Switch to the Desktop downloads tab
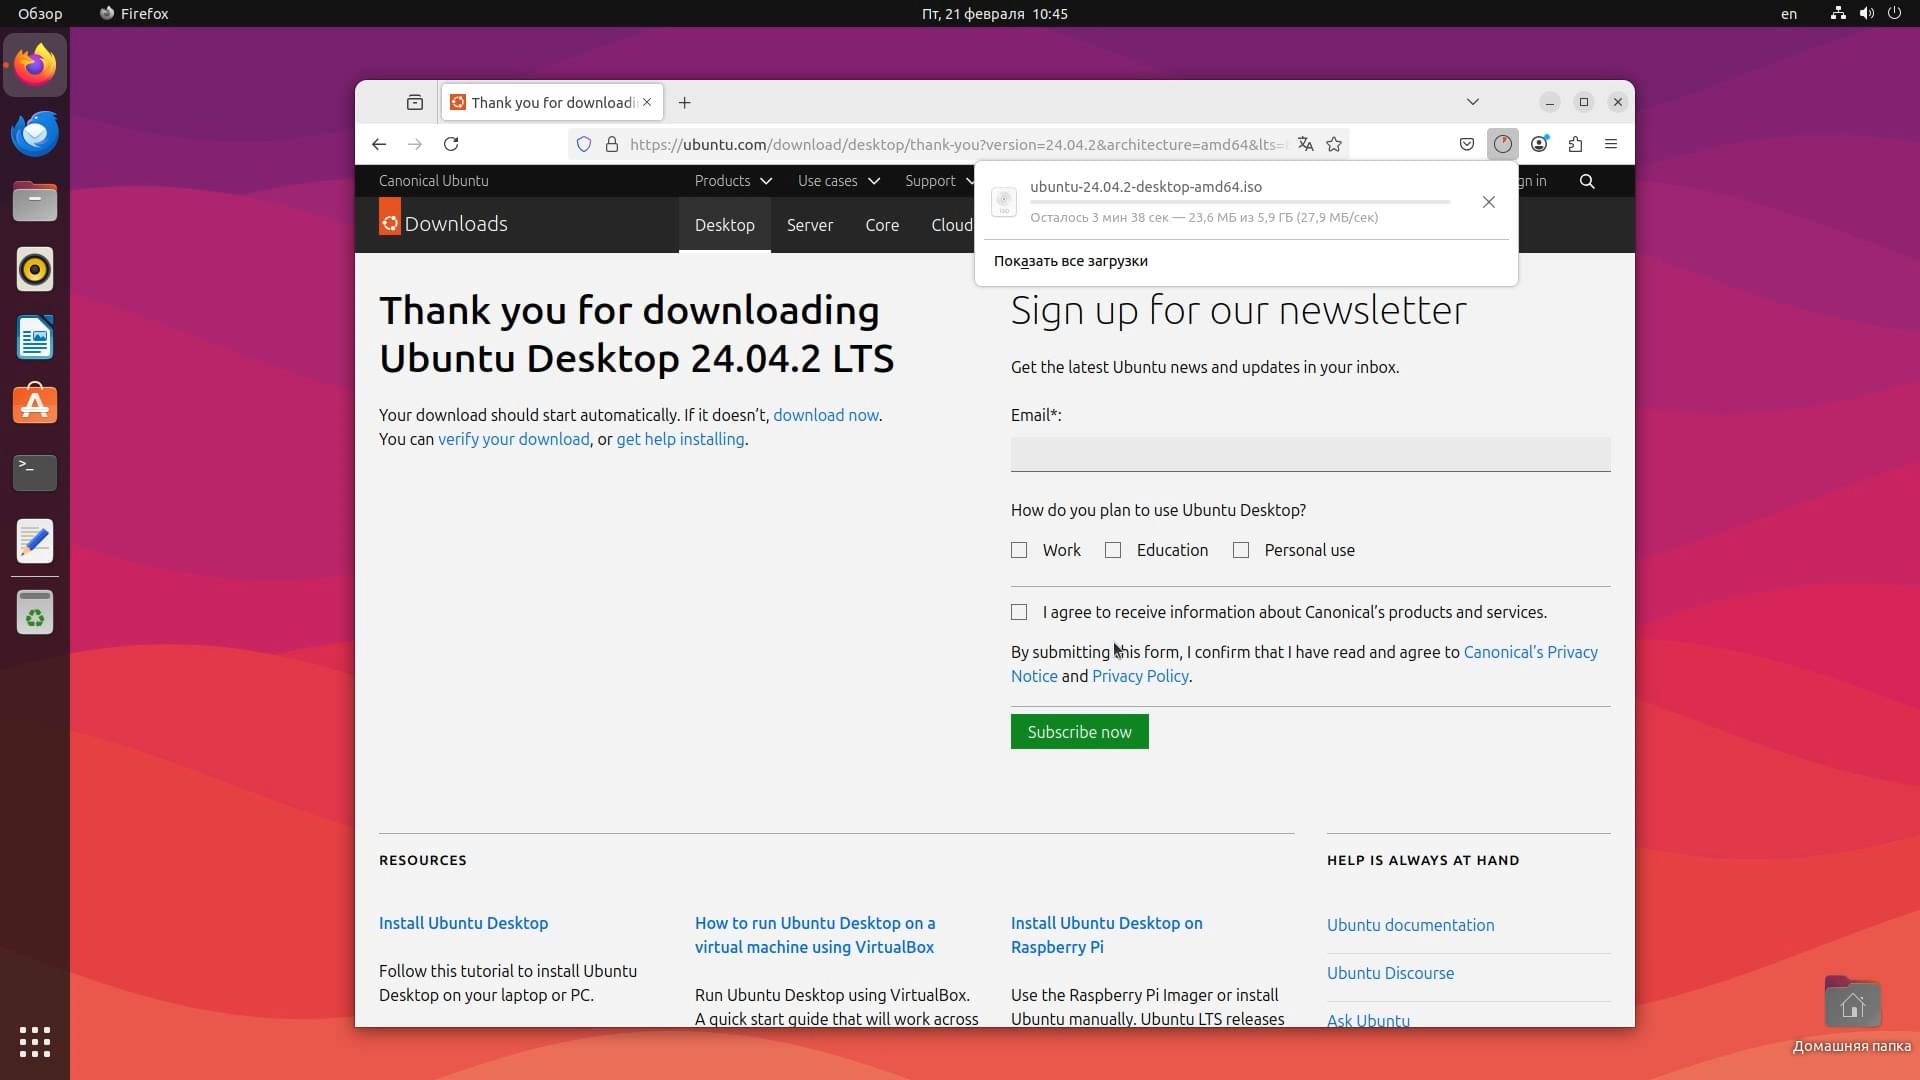The height and width of the screenshot is (1080, 1920). 725,225
